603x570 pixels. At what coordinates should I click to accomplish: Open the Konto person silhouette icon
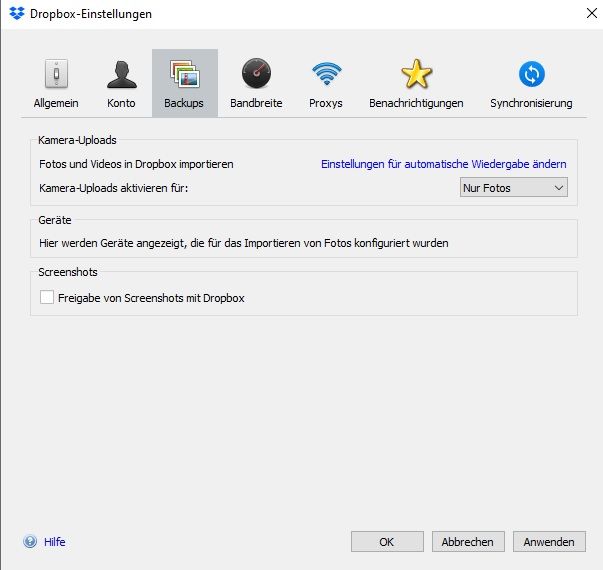click(x=121, y=75)
